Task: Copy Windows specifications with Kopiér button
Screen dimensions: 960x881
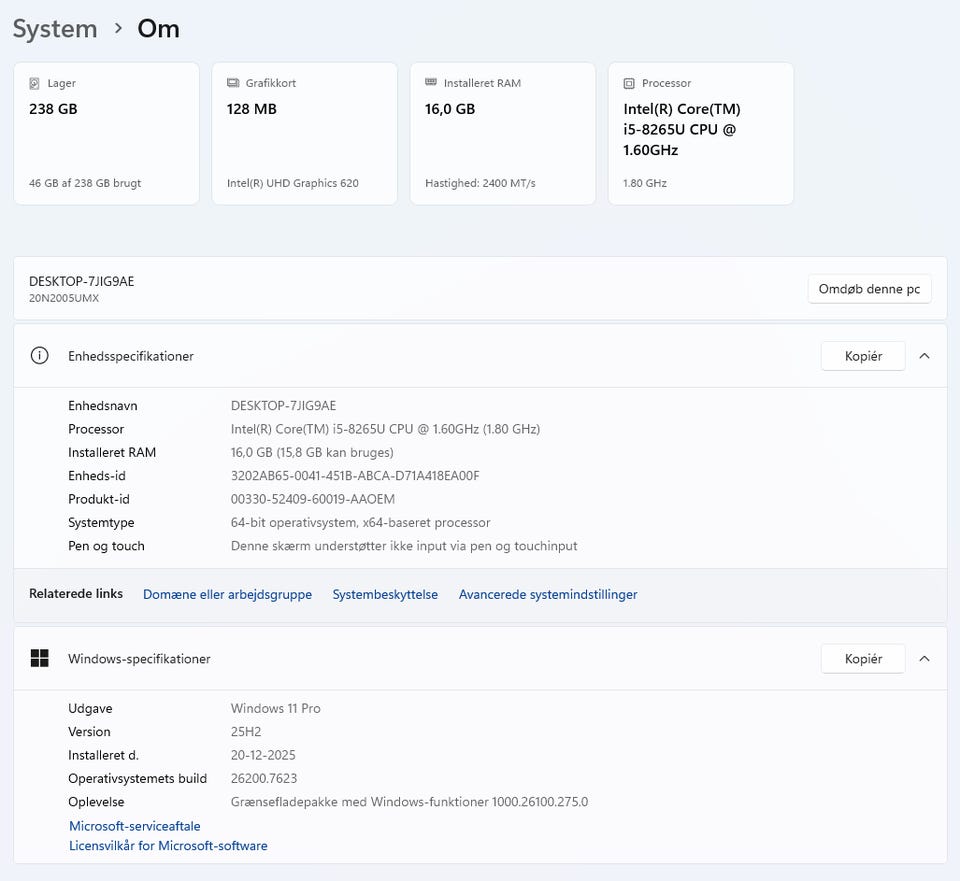Action: pos(863,658)
